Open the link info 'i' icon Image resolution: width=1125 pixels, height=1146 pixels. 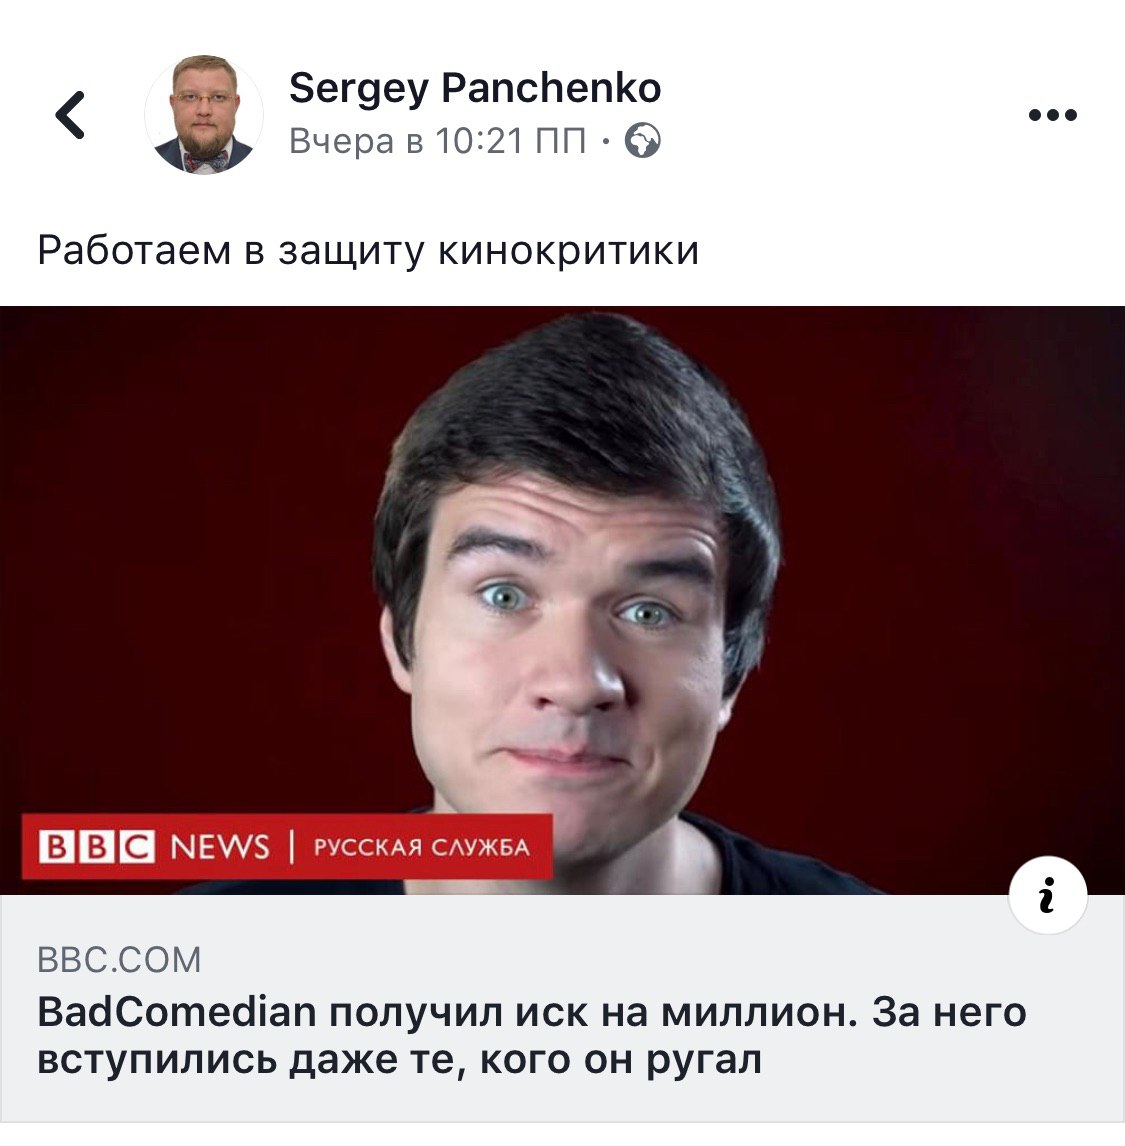tap(1048, 895)
